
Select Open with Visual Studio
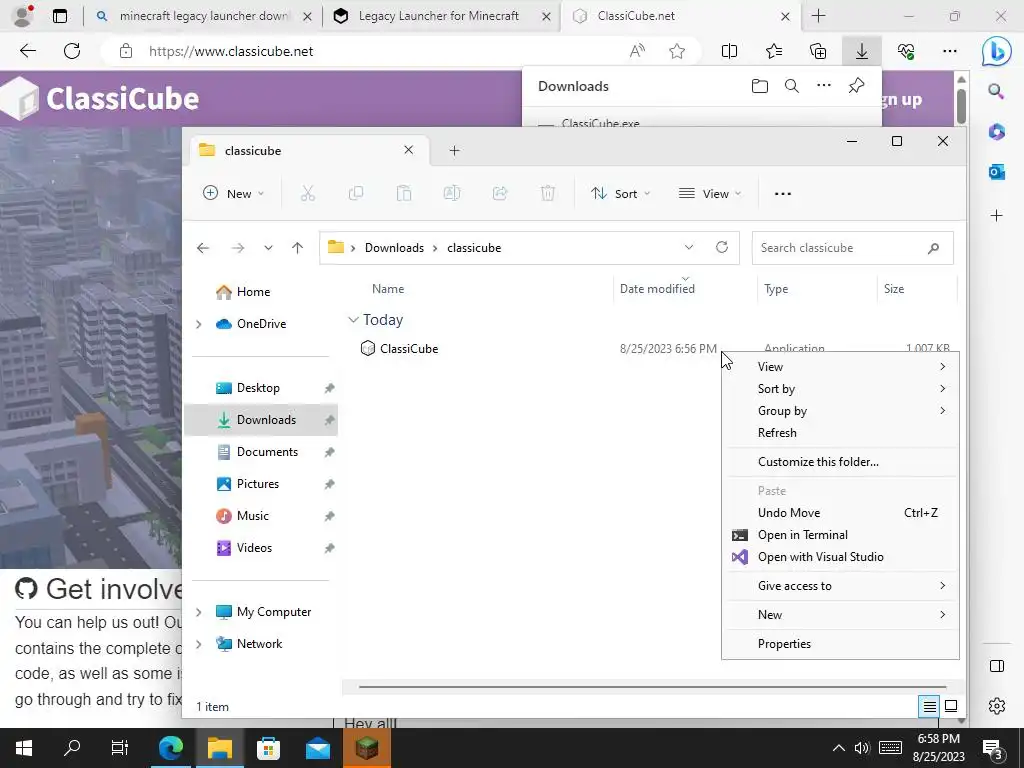840,556
